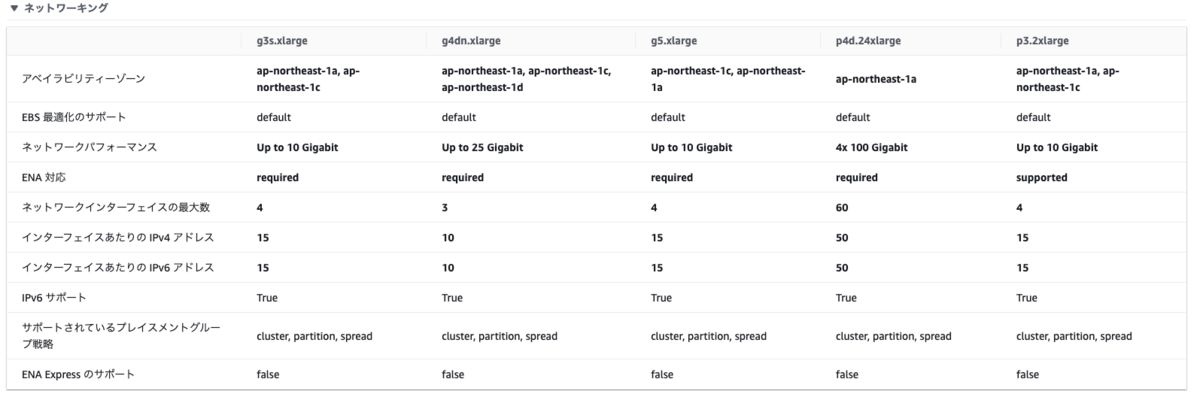Collapse the ネットワーキング section triangle
The height and width of the screenshot is (394, 1200).
(x=13, y=8)
